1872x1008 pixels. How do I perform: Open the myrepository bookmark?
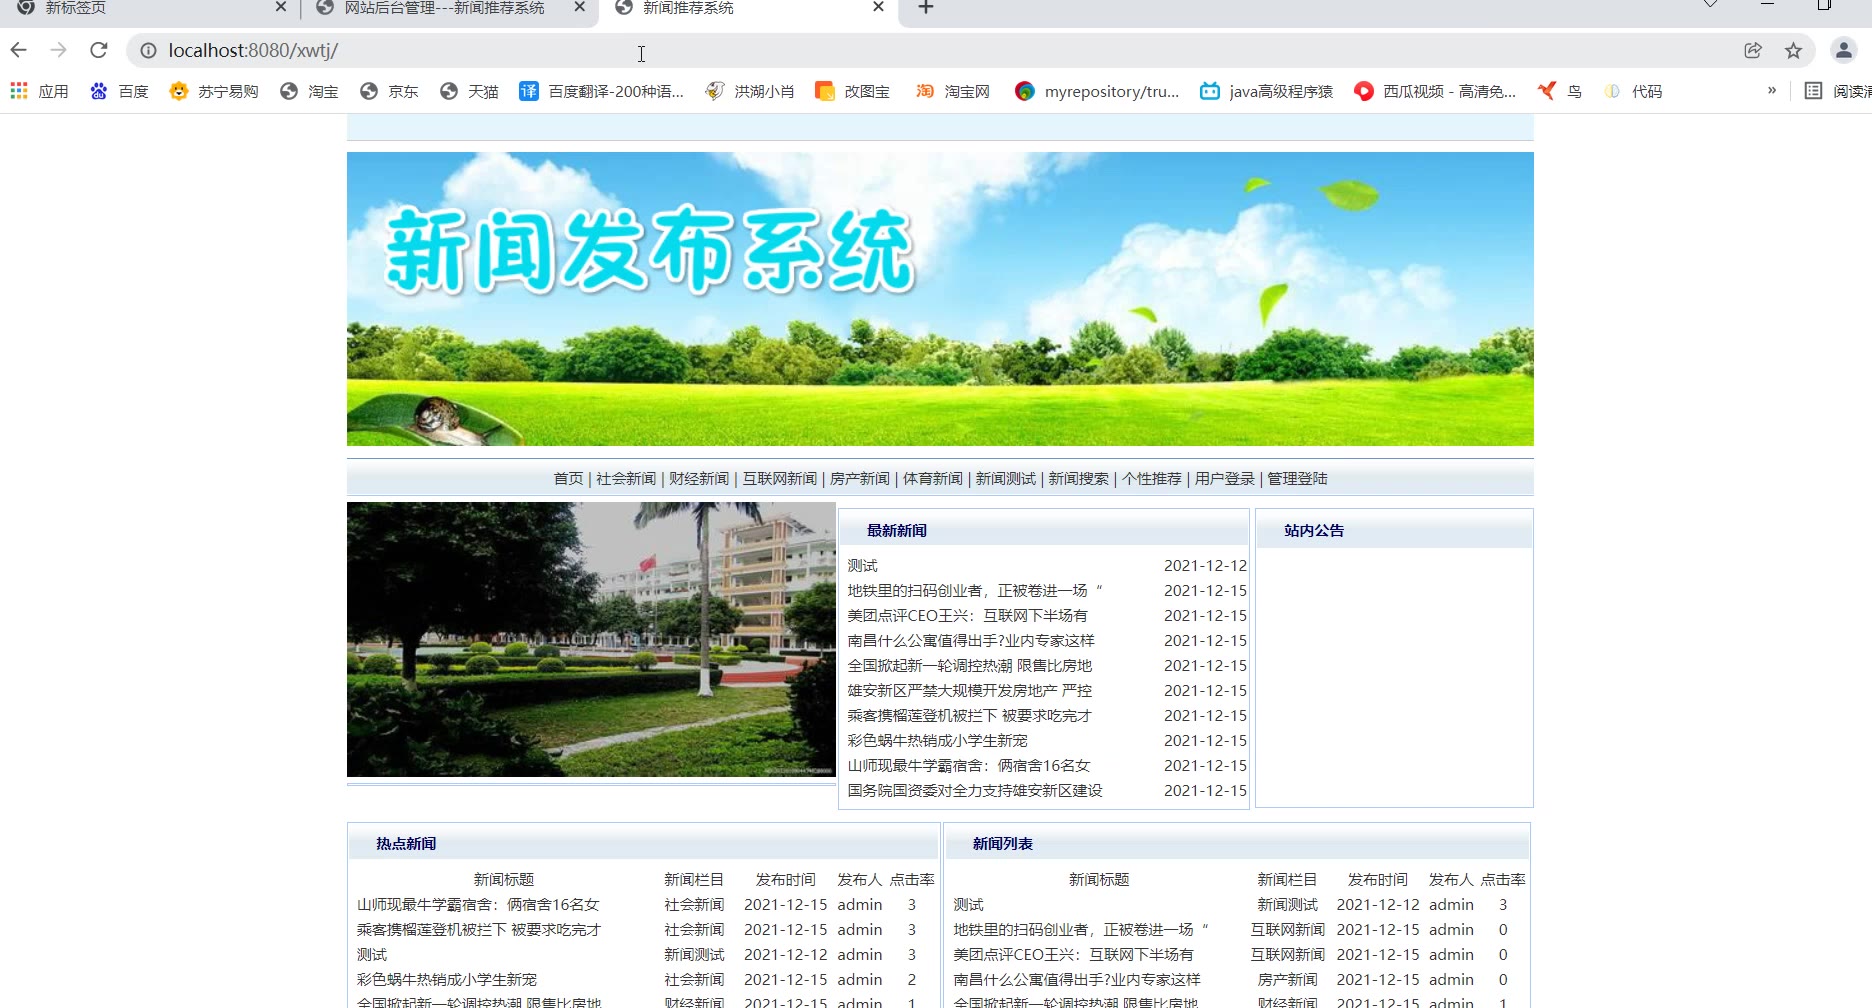click(x=1097, y=91)
